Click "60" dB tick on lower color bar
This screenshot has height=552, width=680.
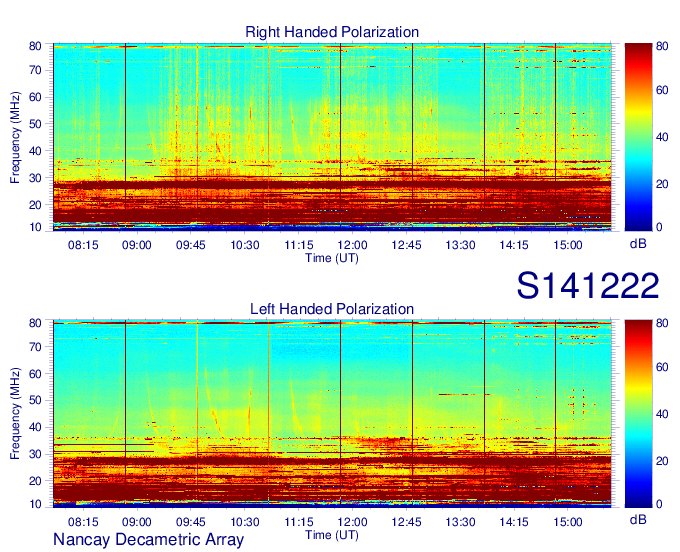point(662,367)
